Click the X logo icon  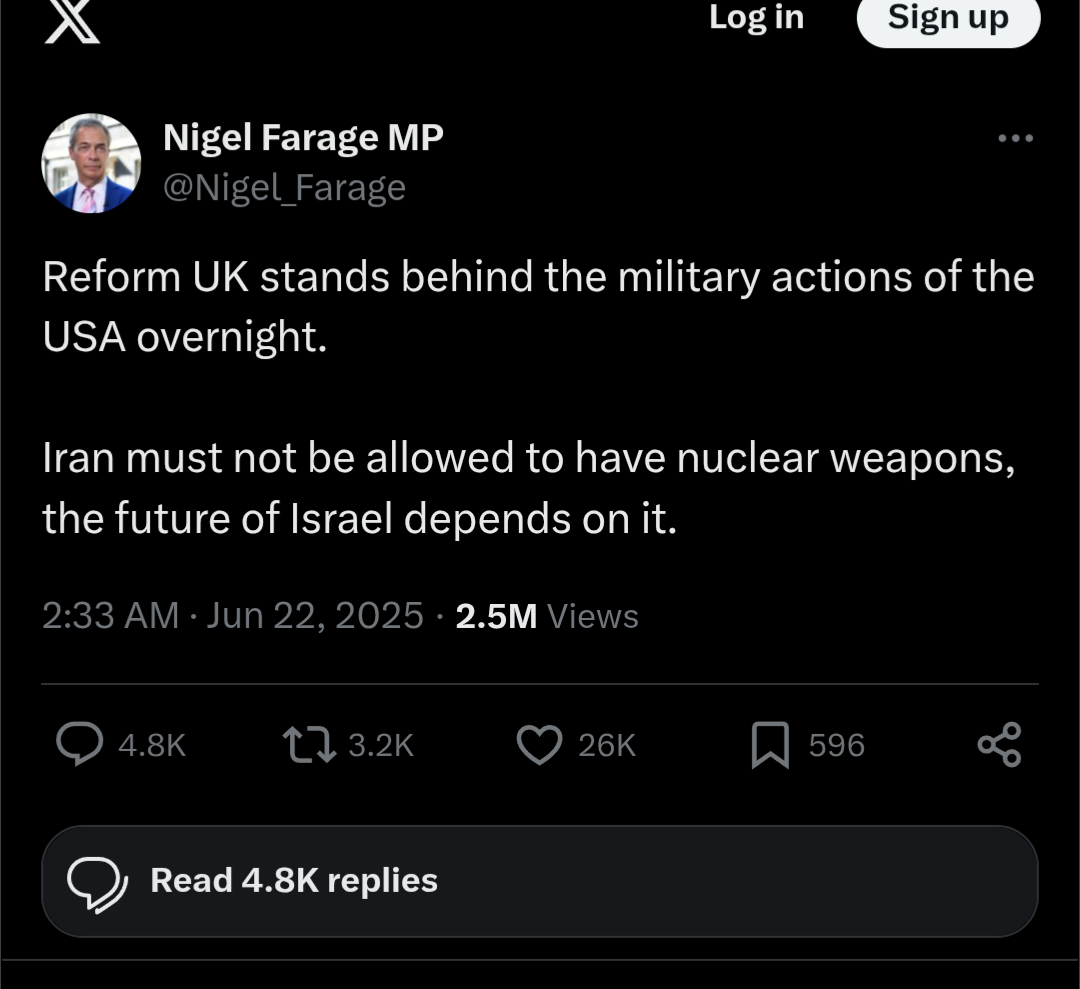tap(72, 20)
